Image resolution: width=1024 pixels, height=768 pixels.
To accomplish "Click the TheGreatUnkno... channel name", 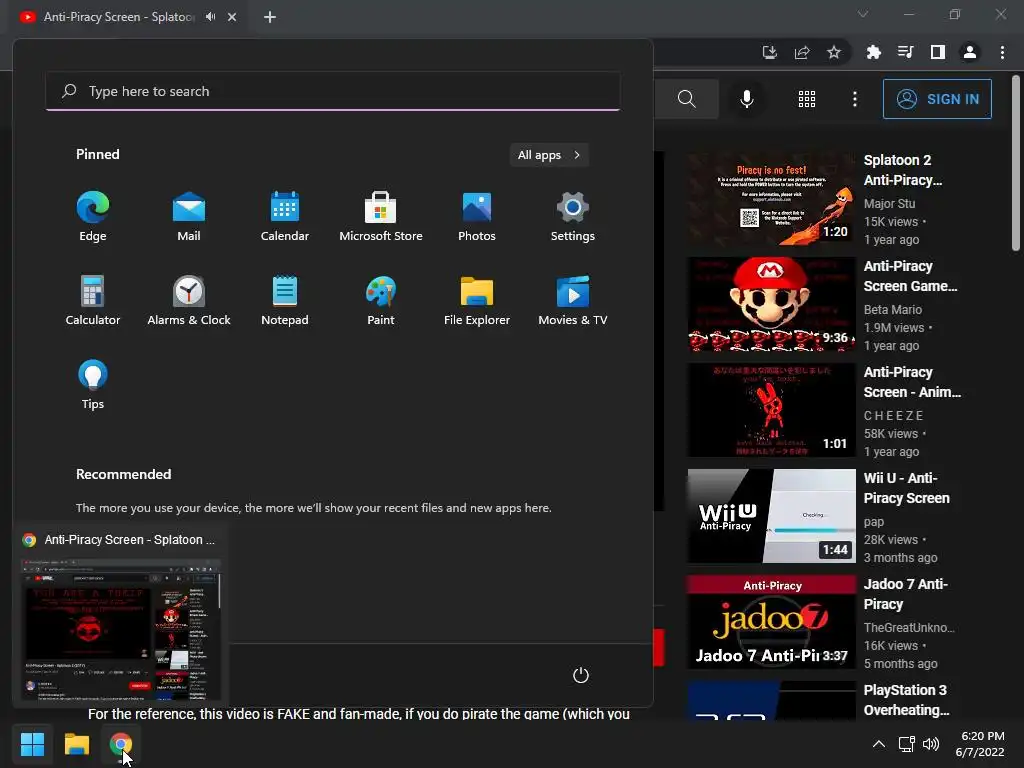I will pos(908,628).
